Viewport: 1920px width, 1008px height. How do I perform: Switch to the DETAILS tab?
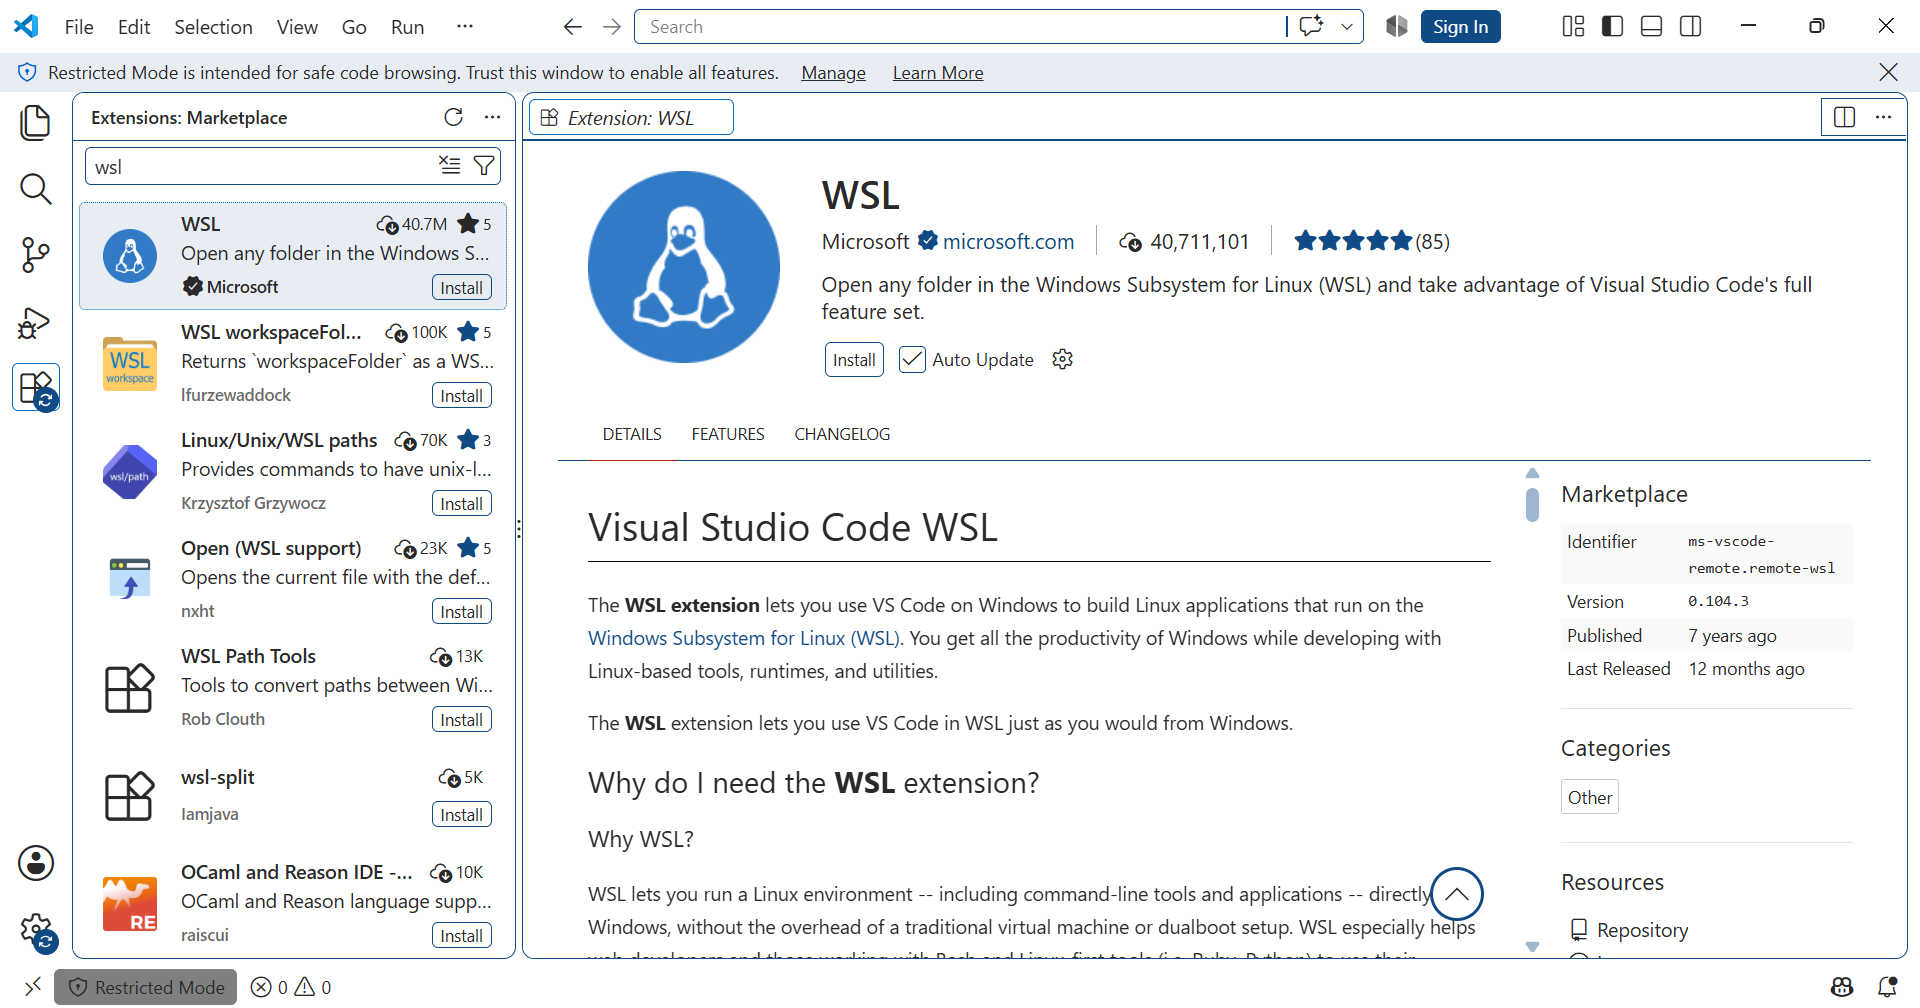632,434
